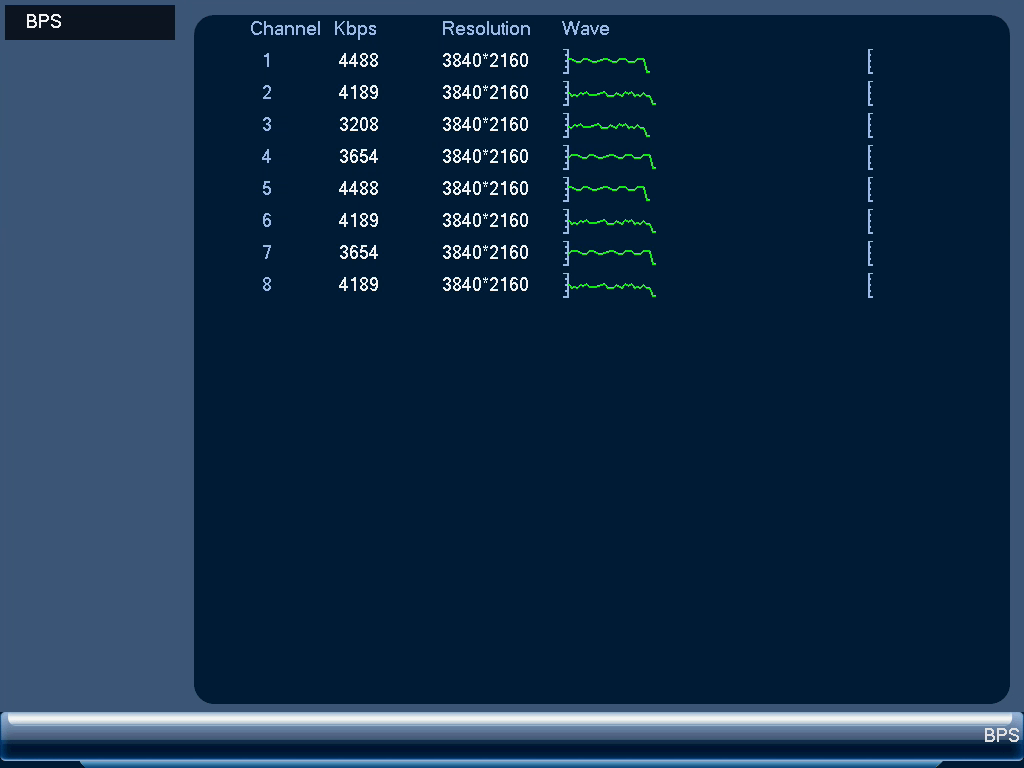Click the 4189 Kbps value for channel 2

click(359, 93)
